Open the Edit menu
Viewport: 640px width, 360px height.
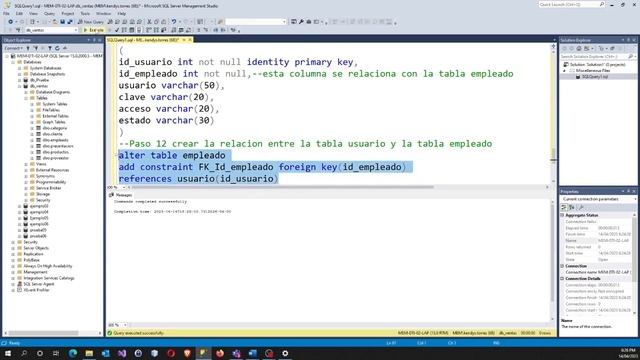(x=19, y=13)
